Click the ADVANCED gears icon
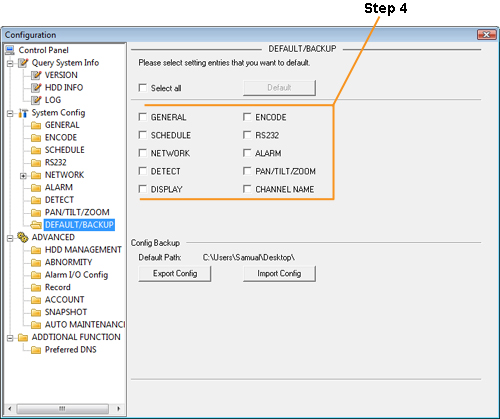Viewport: 500px width, 419px height. click(23, 237)
